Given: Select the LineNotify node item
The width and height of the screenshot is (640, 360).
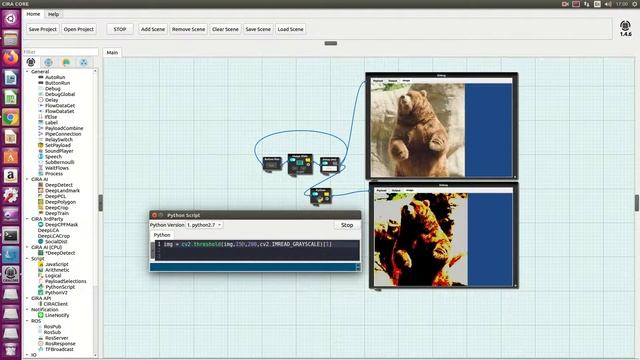Looking at the screenshot, I should (x=53, y=316).
